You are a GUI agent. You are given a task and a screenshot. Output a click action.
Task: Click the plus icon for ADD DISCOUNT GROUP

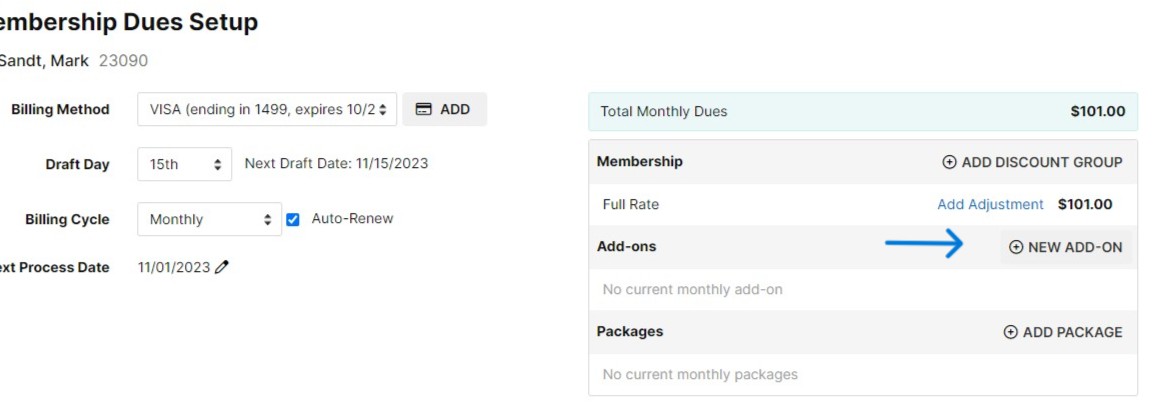[949, 162]
